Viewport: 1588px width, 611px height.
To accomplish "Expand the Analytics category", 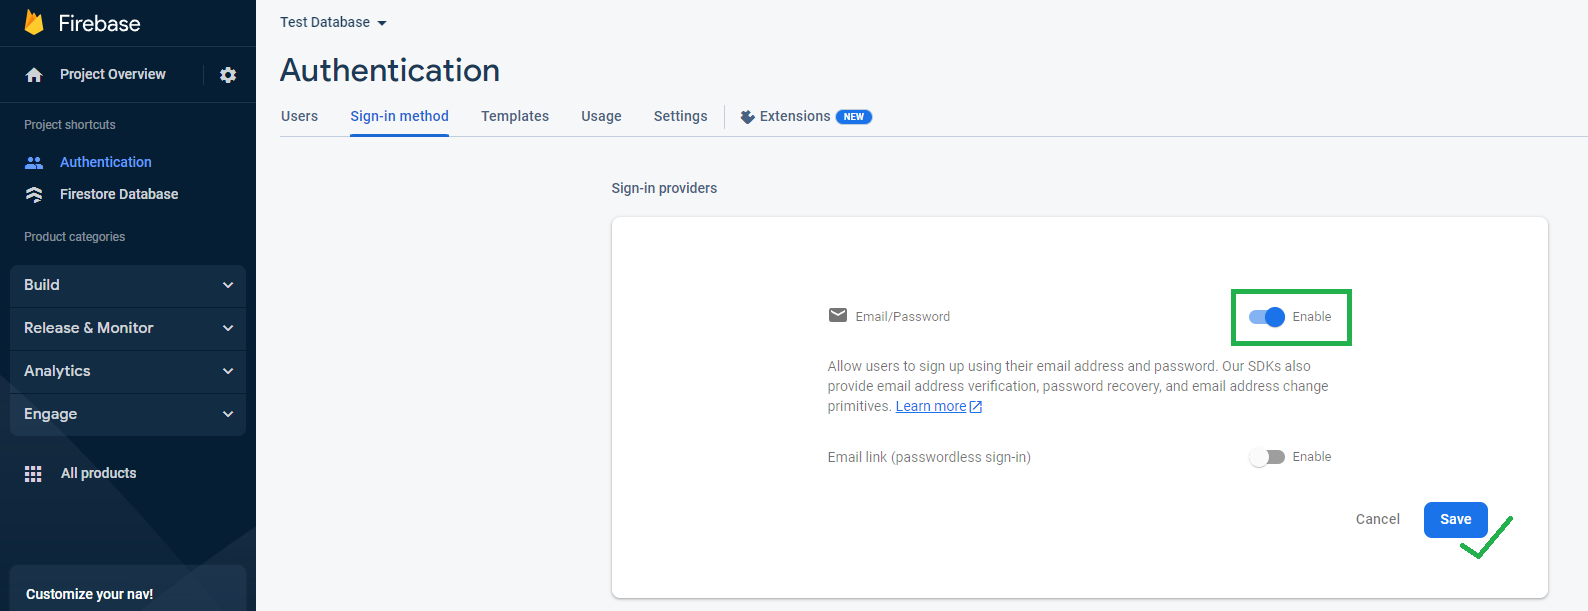I will tap(128, 371).
